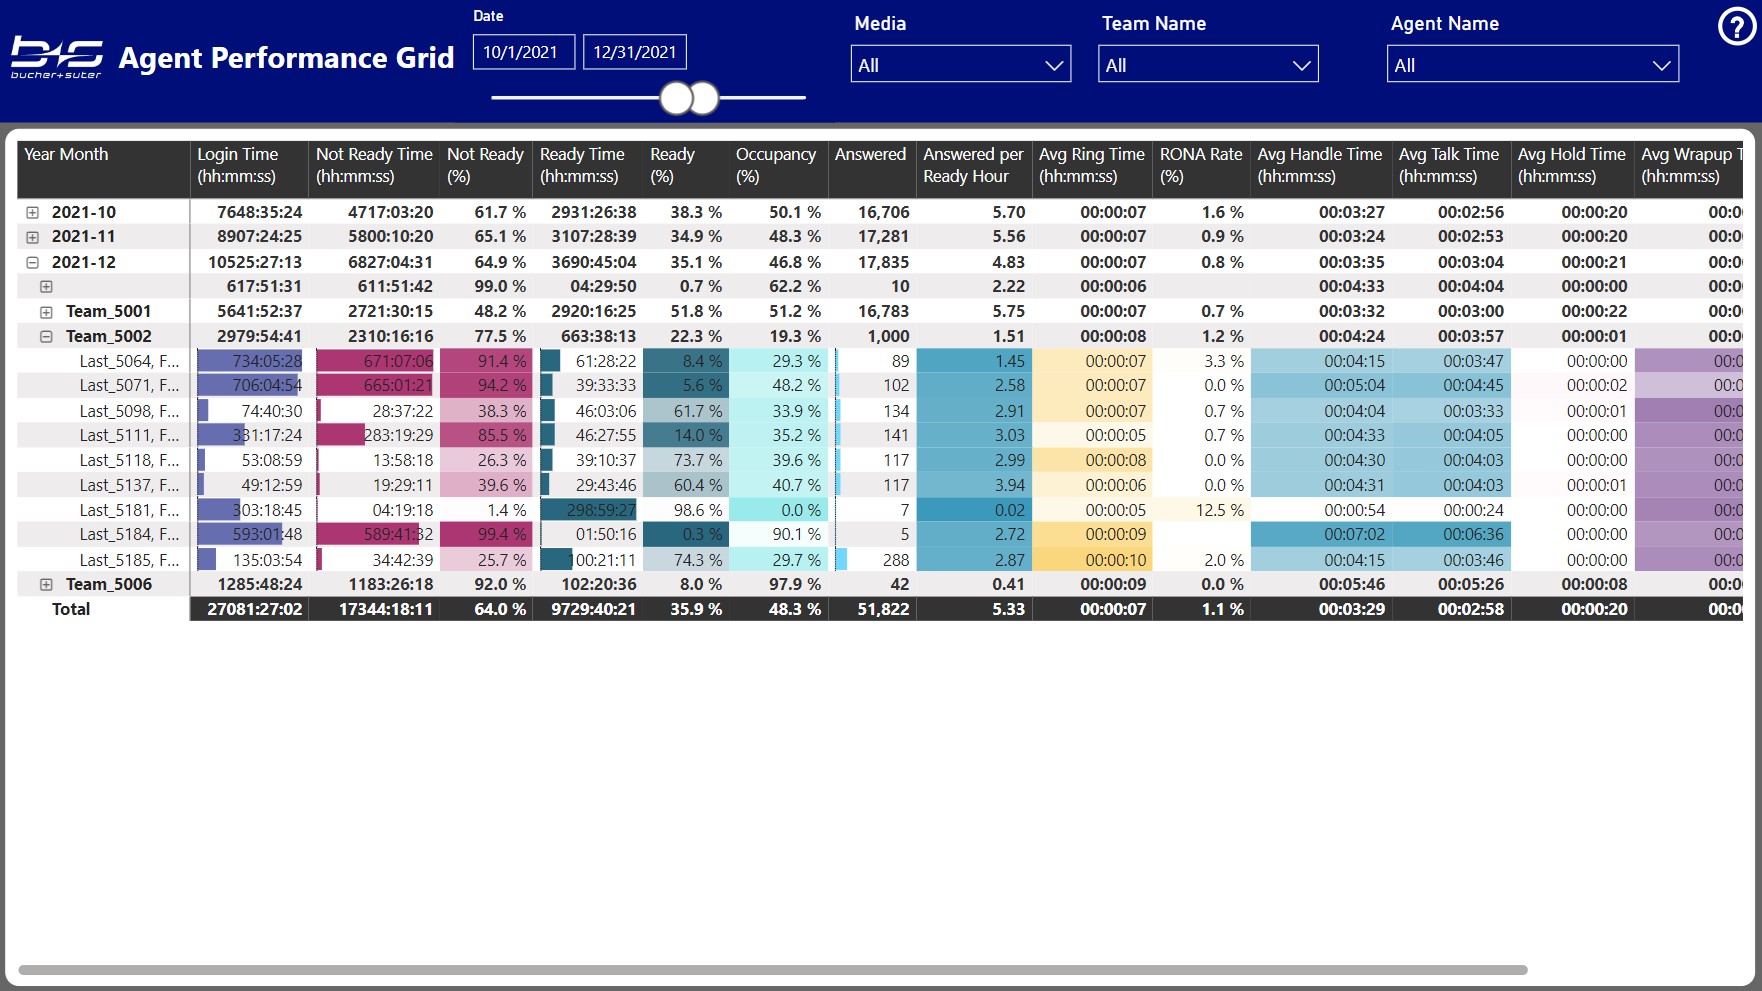Expand the 2021-10 row
The height and width of the screenshot is (991, 1762).
coord(32,212)
